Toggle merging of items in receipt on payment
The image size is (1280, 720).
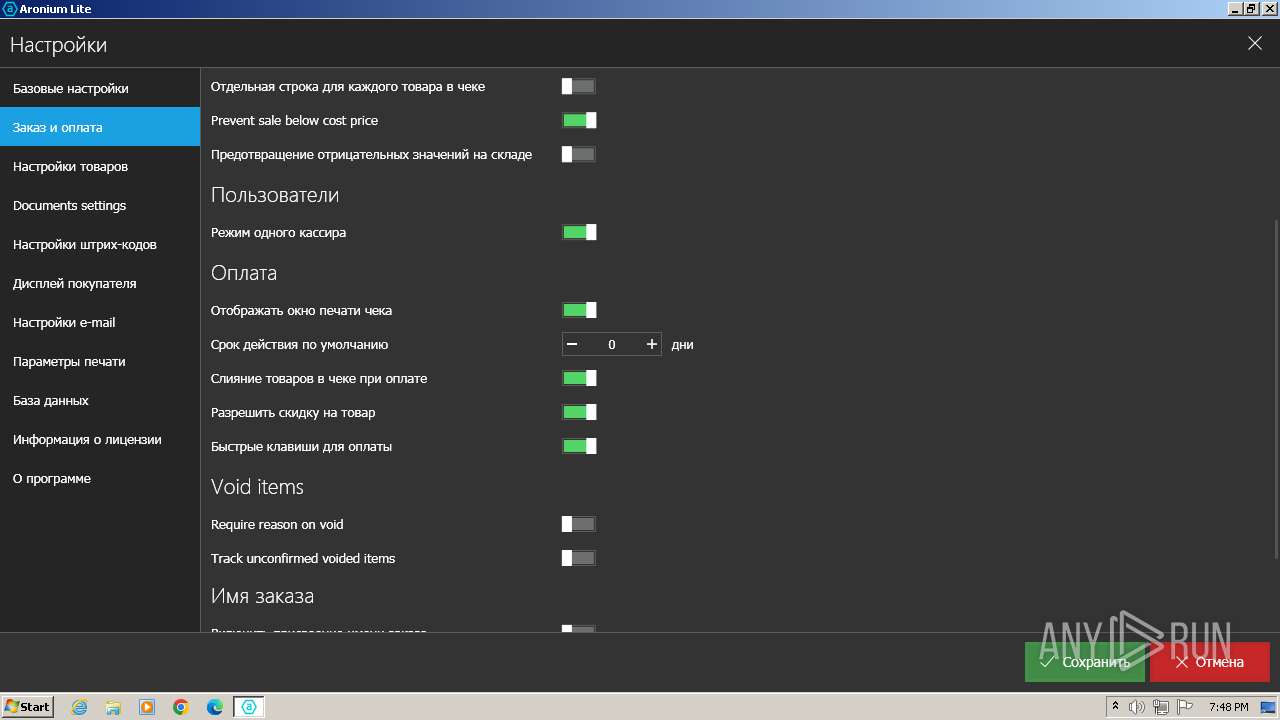[x=579, y=378]
